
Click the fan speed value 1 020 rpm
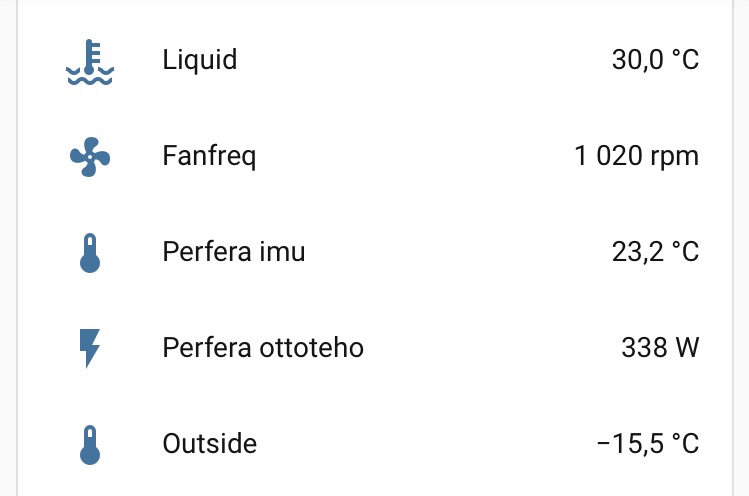636,157
